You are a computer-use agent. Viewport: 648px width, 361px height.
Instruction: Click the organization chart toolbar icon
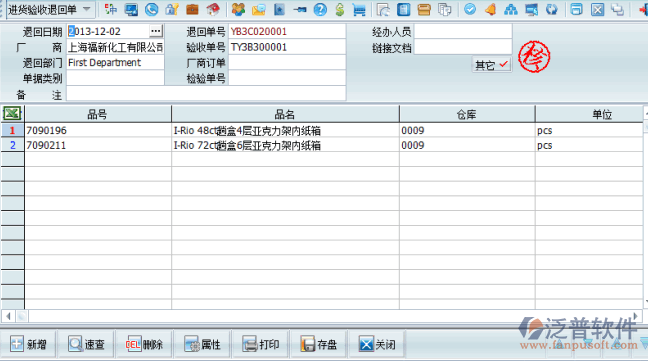click(511, 9)
